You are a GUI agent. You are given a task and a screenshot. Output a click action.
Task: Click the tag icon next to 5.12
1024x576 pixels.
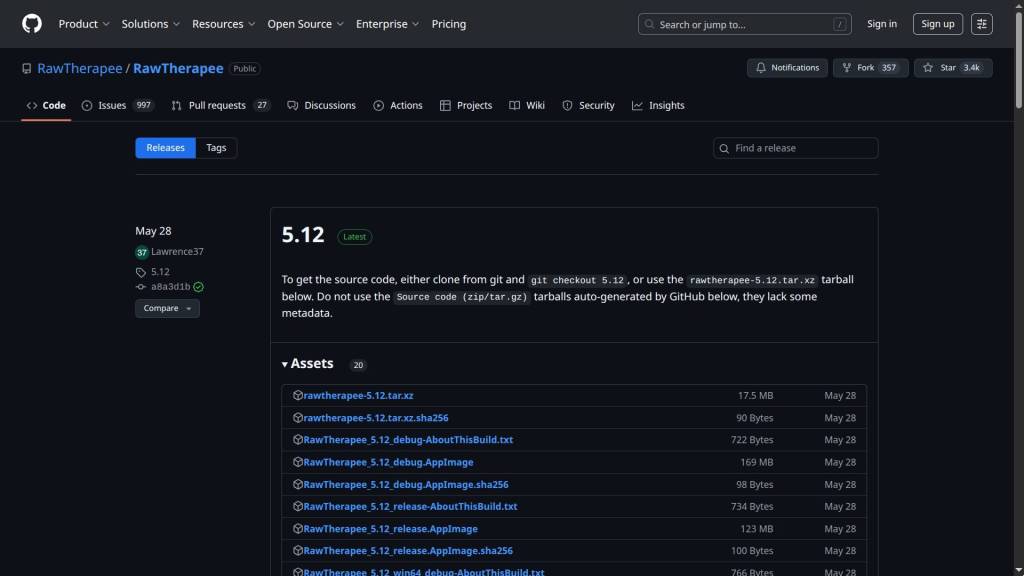point(140,272)
